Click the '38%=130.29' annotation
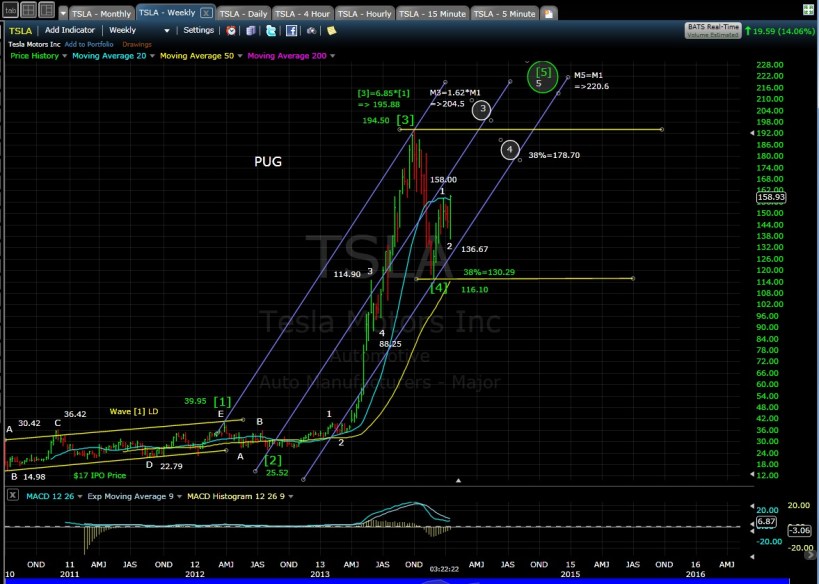The image size is (819, 584). pos(489,272)
